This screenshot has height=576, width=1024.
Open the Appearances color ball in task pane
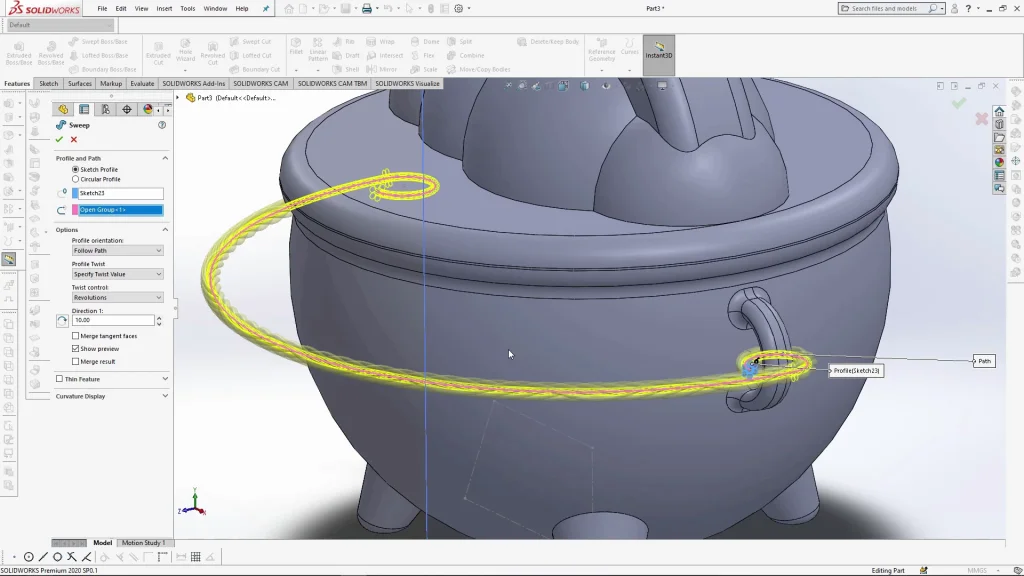click(999, 162)
